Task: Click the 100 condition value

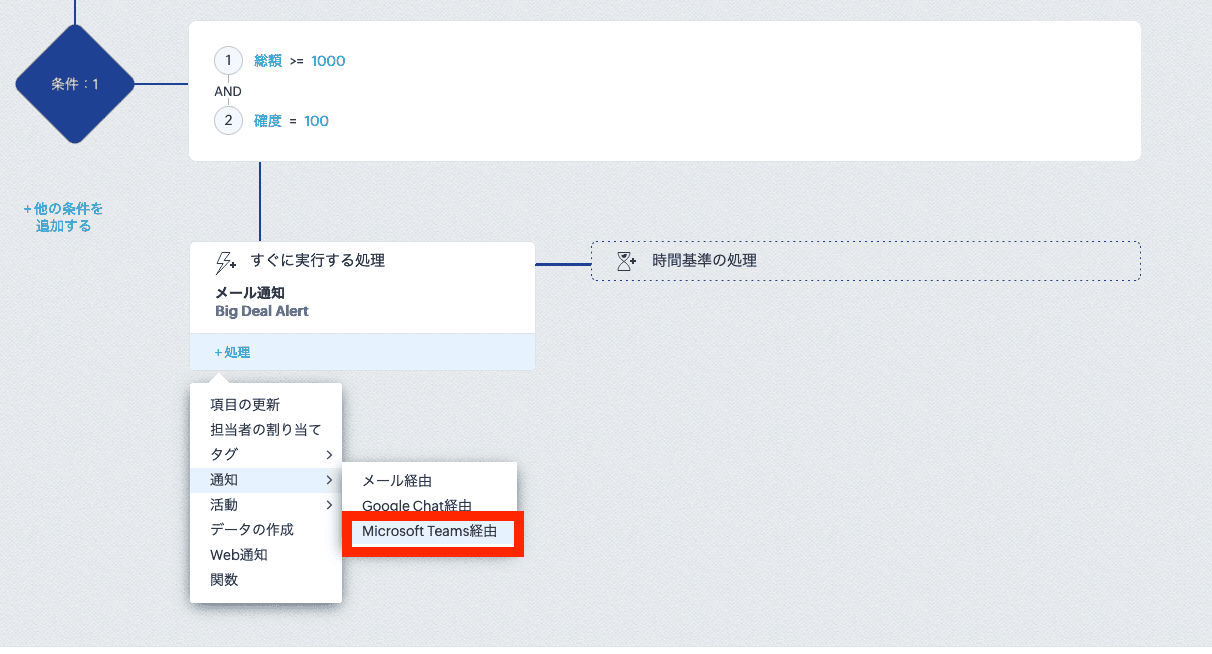Action: tap(316, 121)
